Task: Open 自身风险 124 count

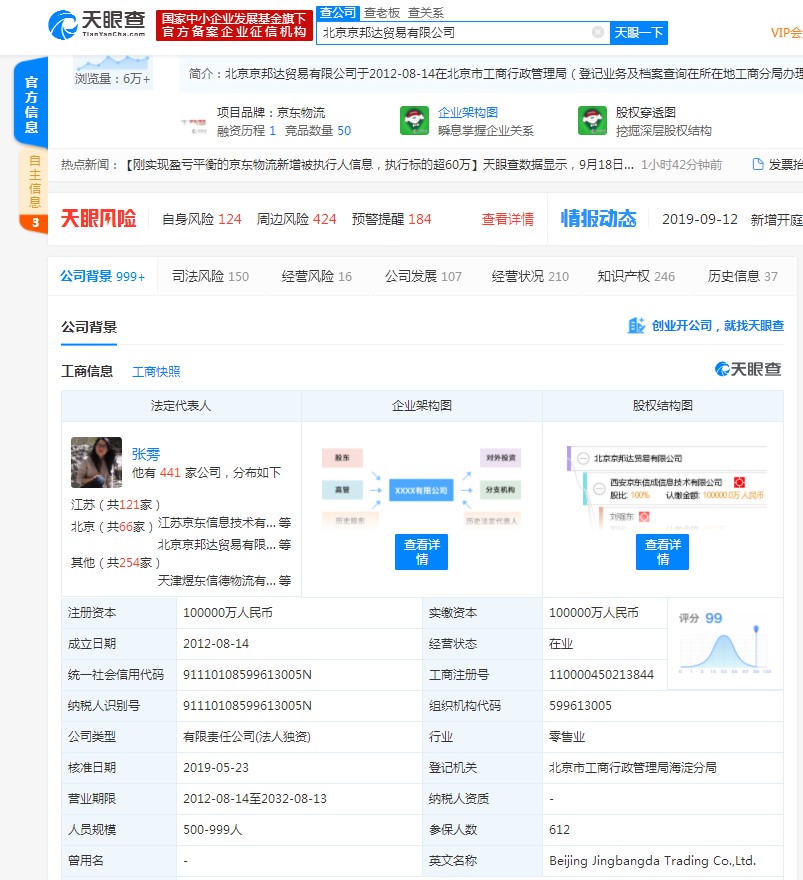Action: (201, 219)
